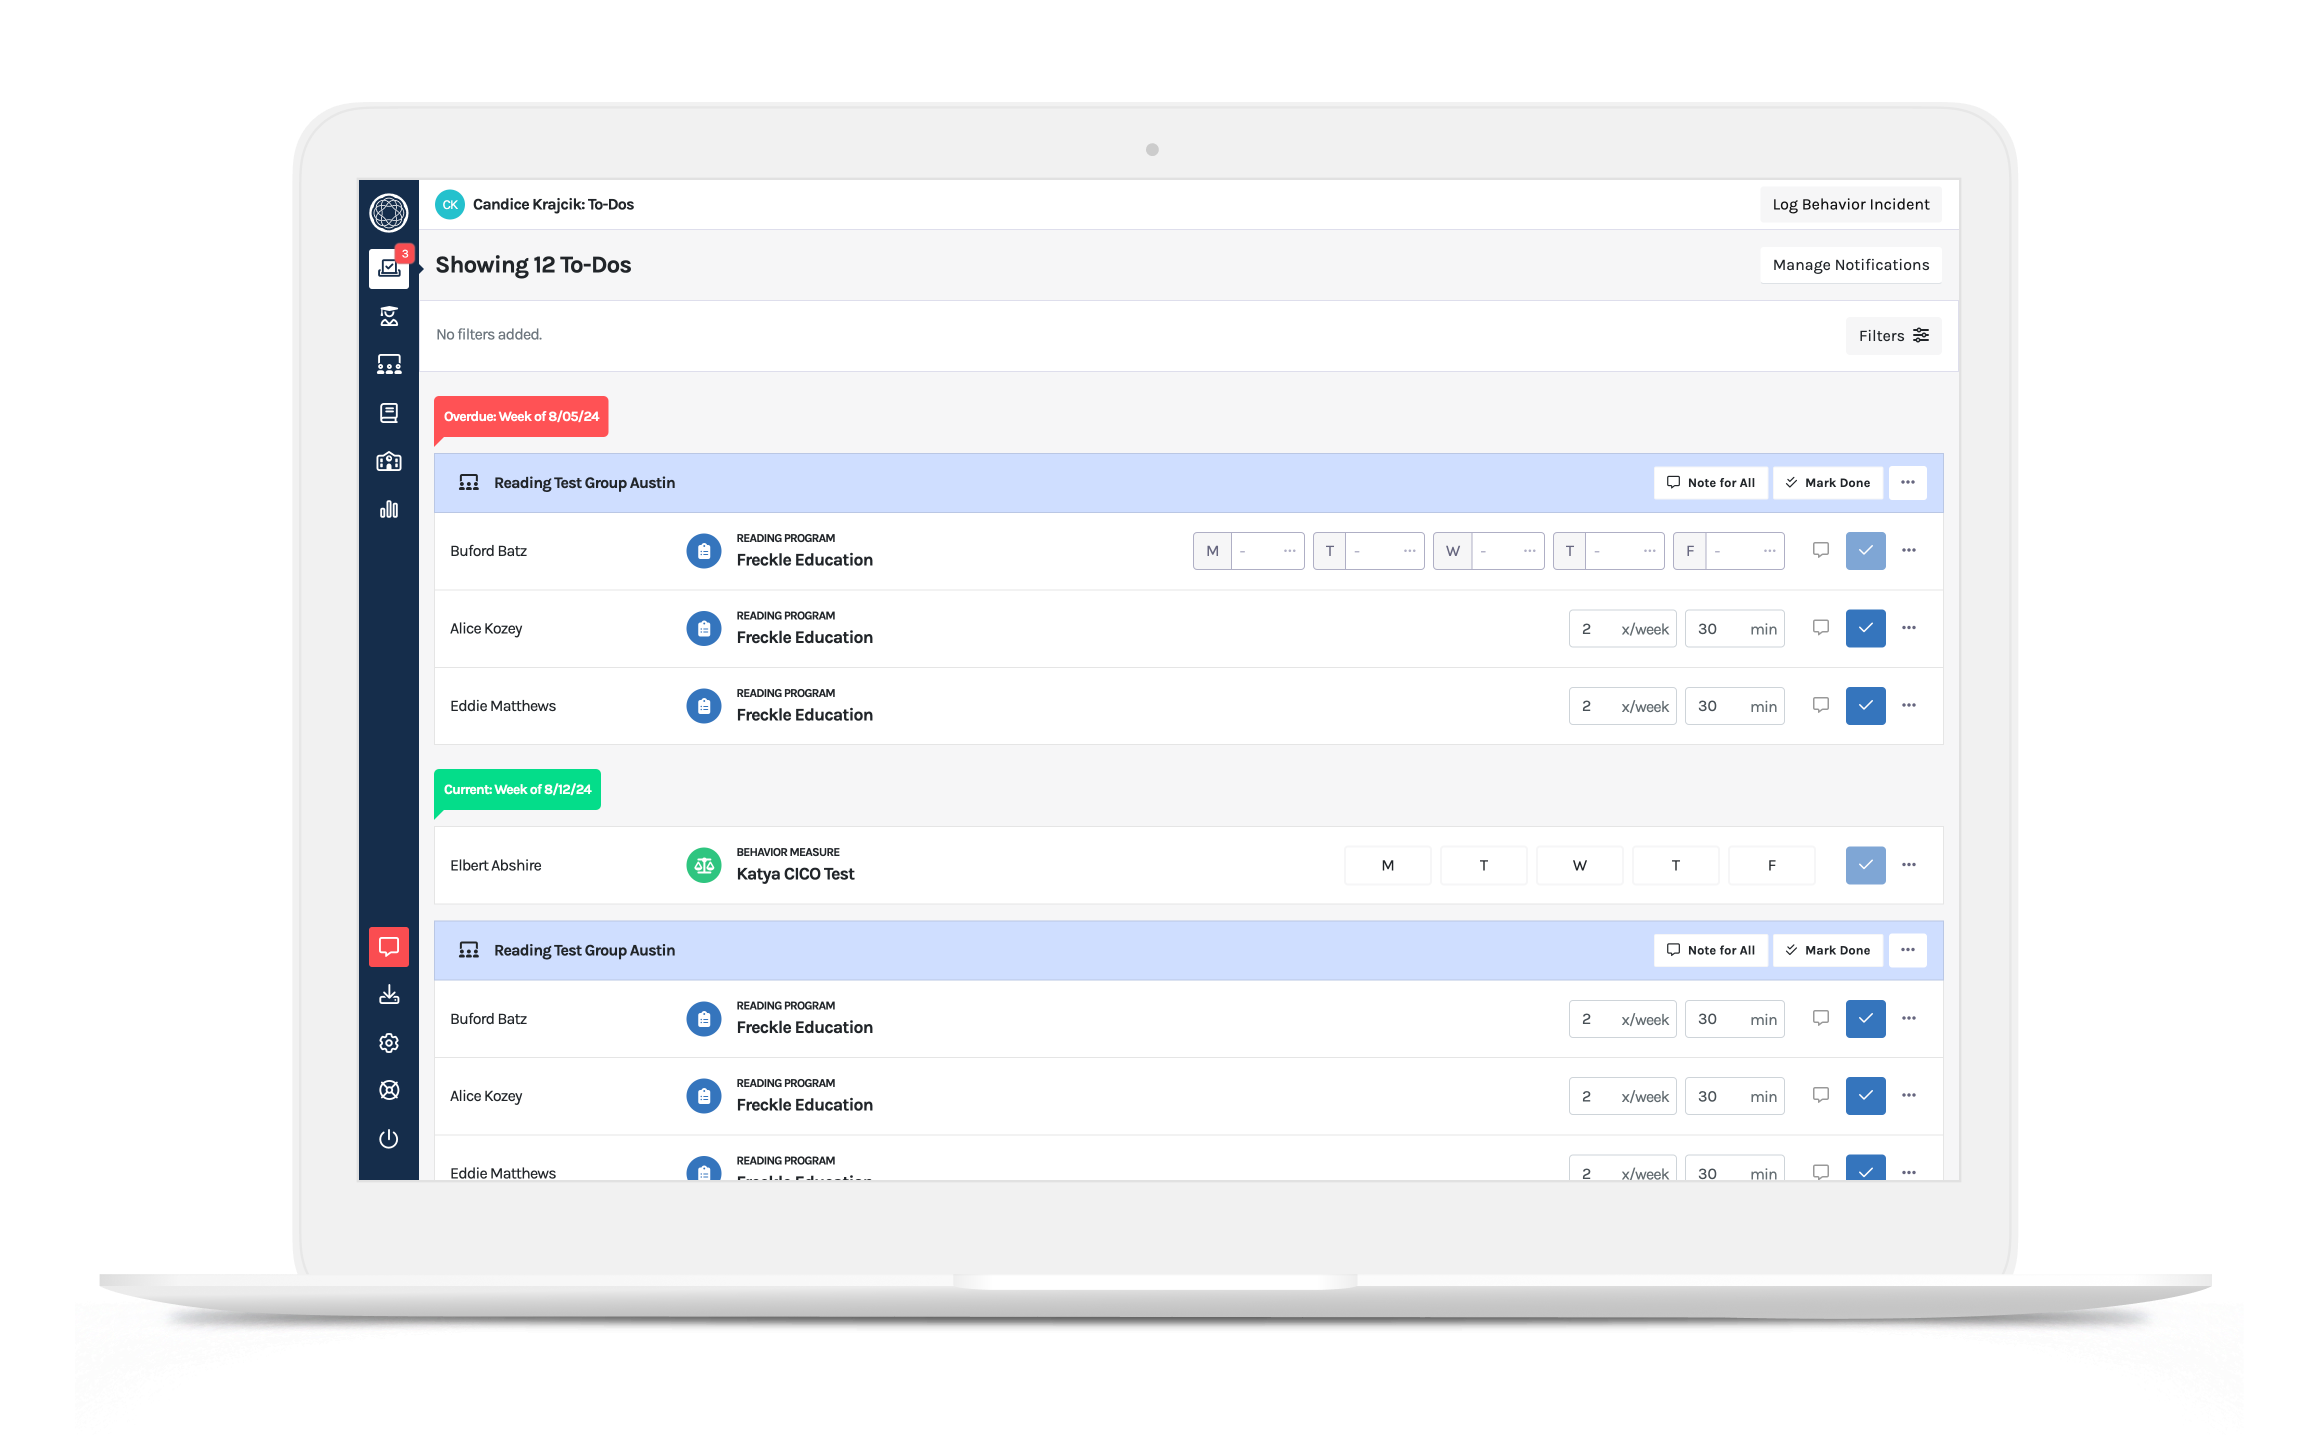Click the power Log out icon
Screen dimensions: 2318x1435
389,1139
